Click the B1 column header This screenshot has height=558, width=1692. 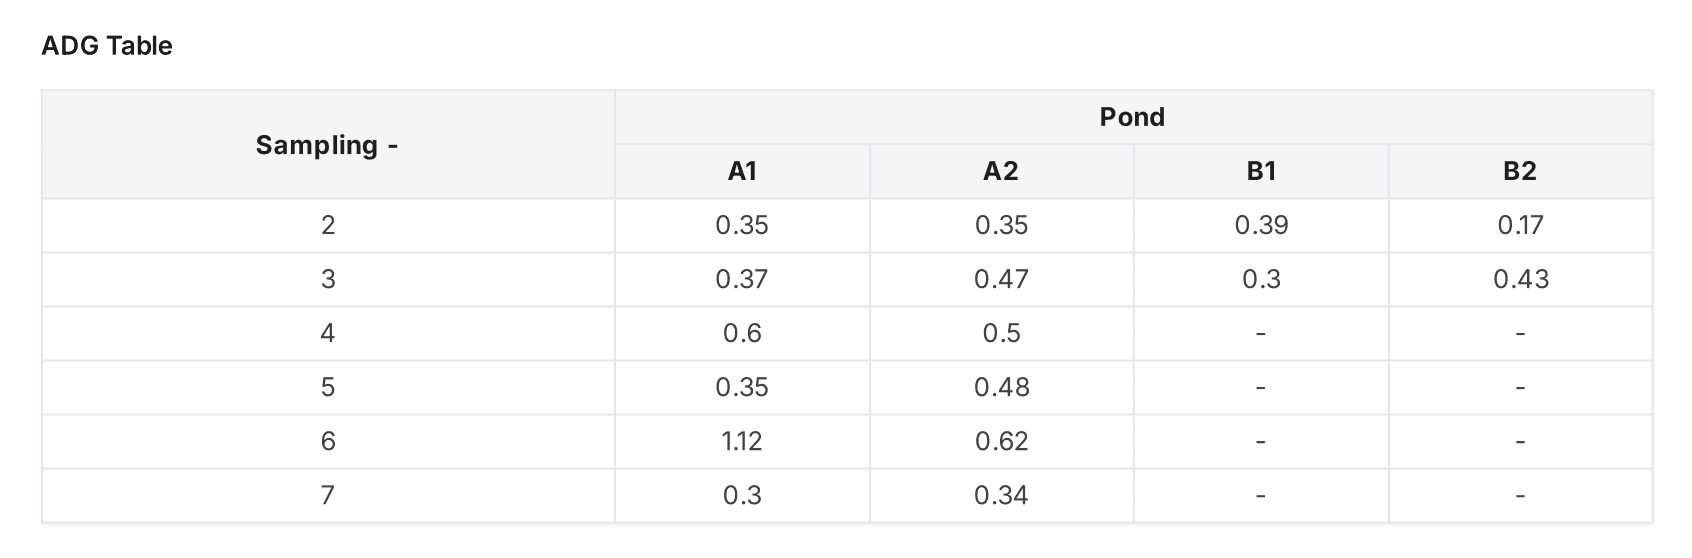tap(1261, 171)
